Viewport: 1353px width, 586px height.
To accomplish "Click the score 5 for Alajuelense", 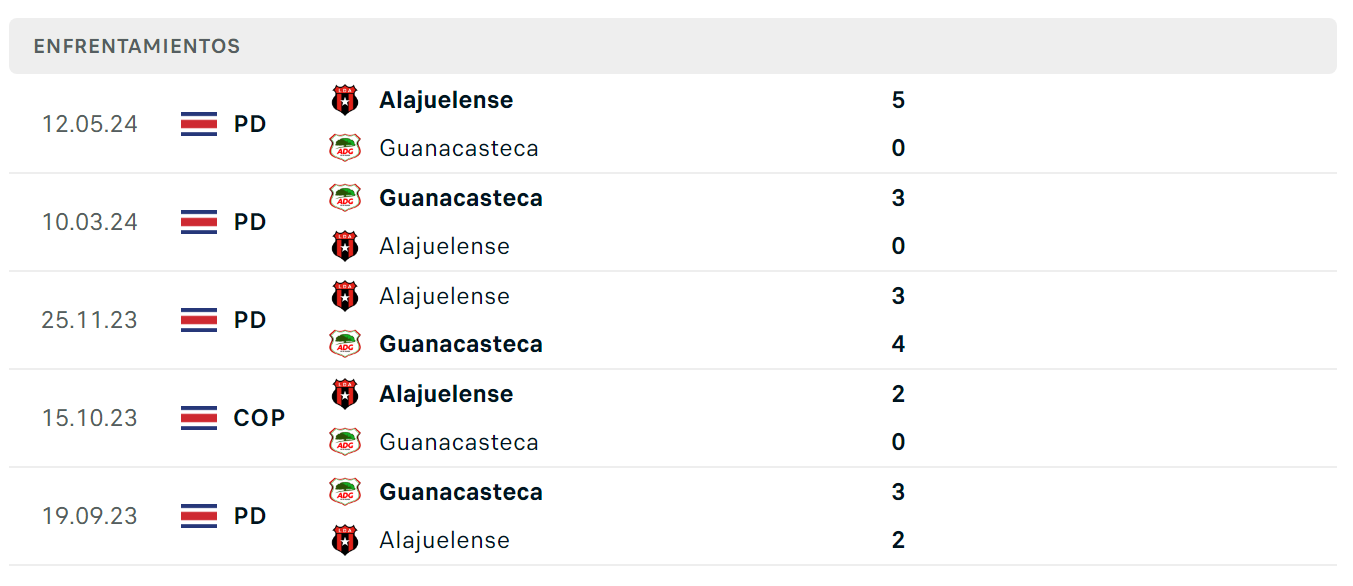I will click(898, 100).
